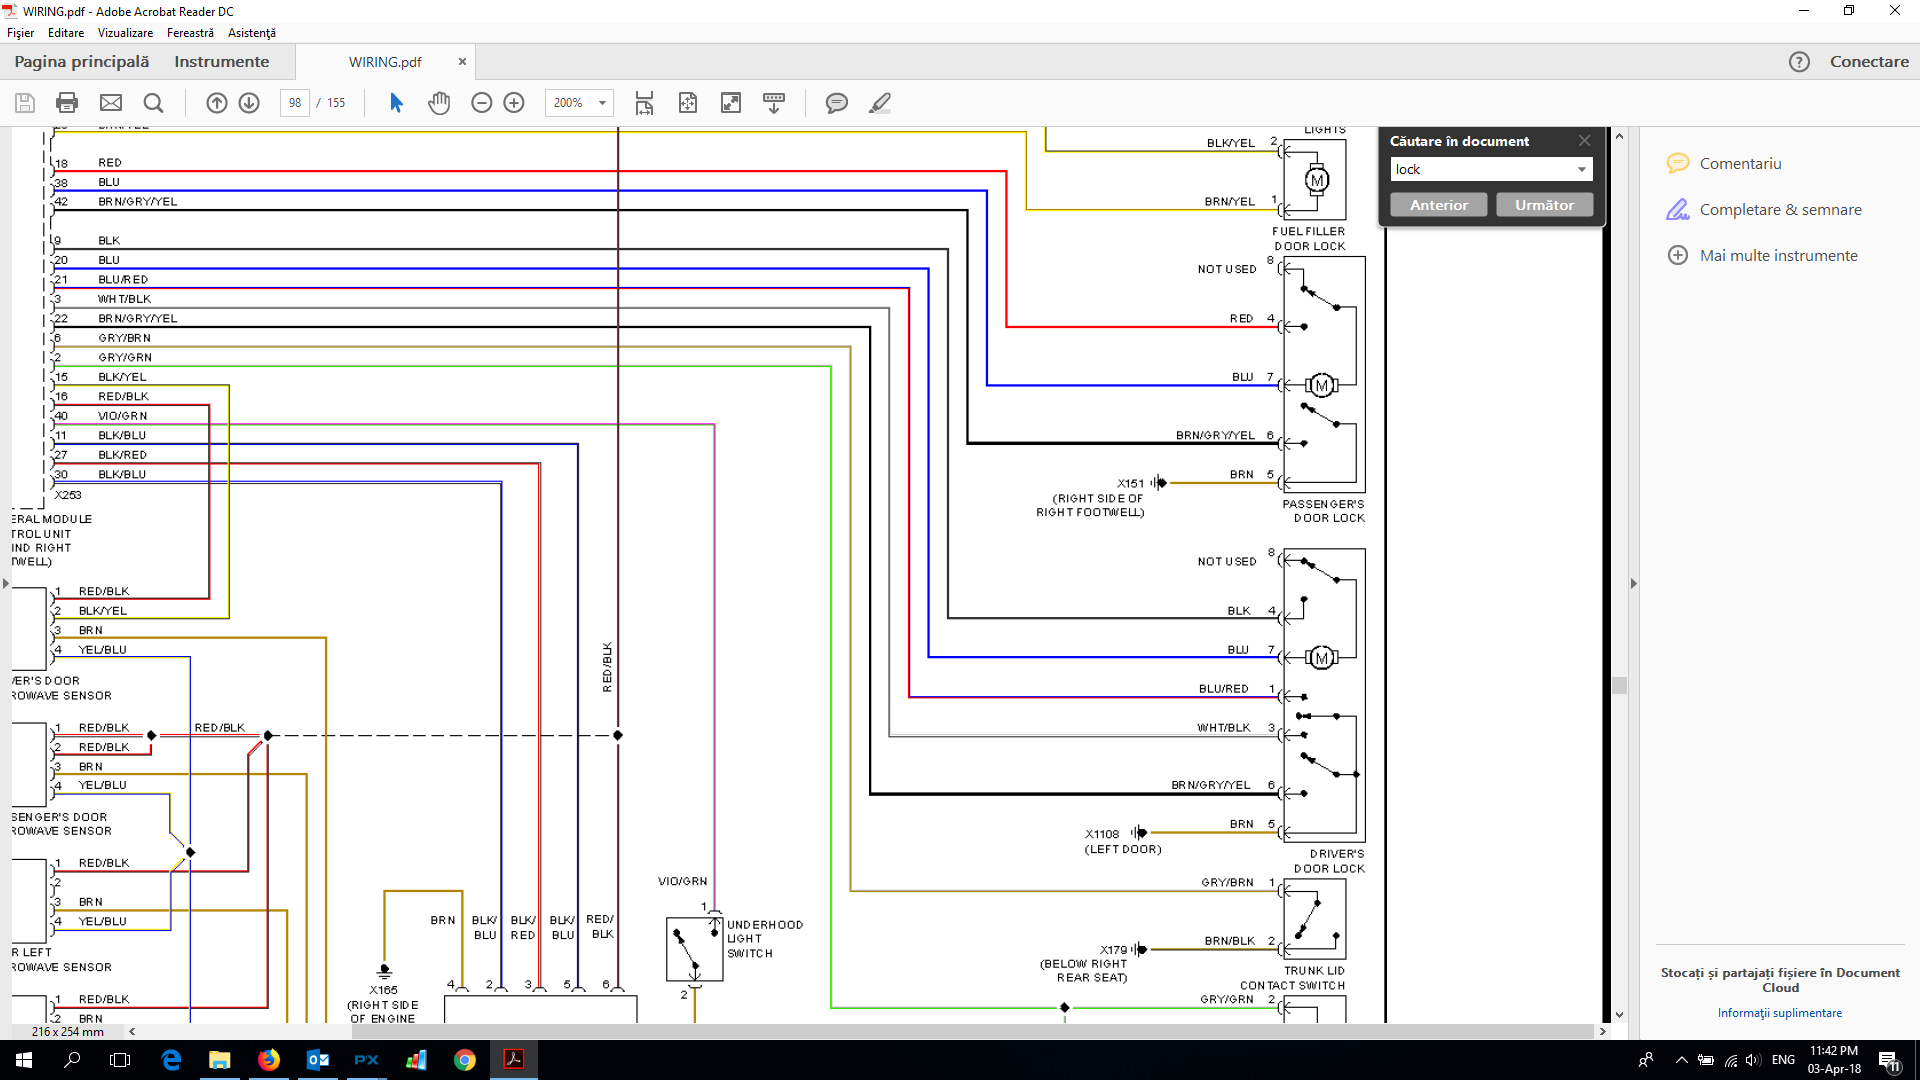
Task: Open the Vizualizare menu
Action: (125, 33)
